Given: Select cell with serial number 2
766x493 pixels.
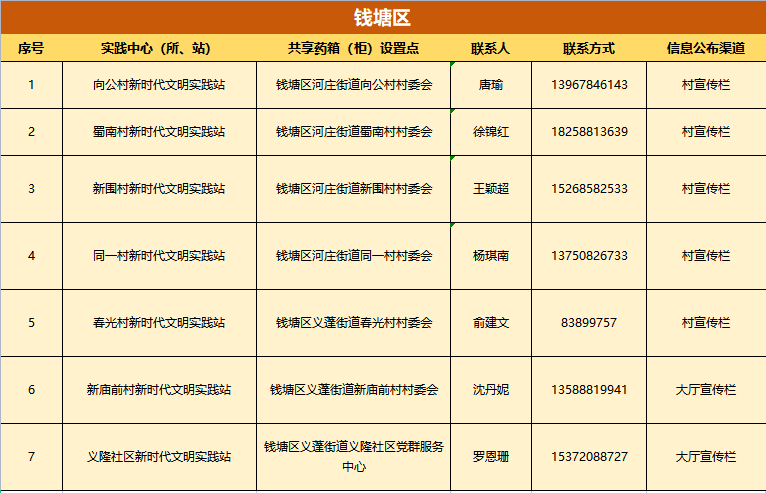Looking at the screenshot, I should (31, 132).
